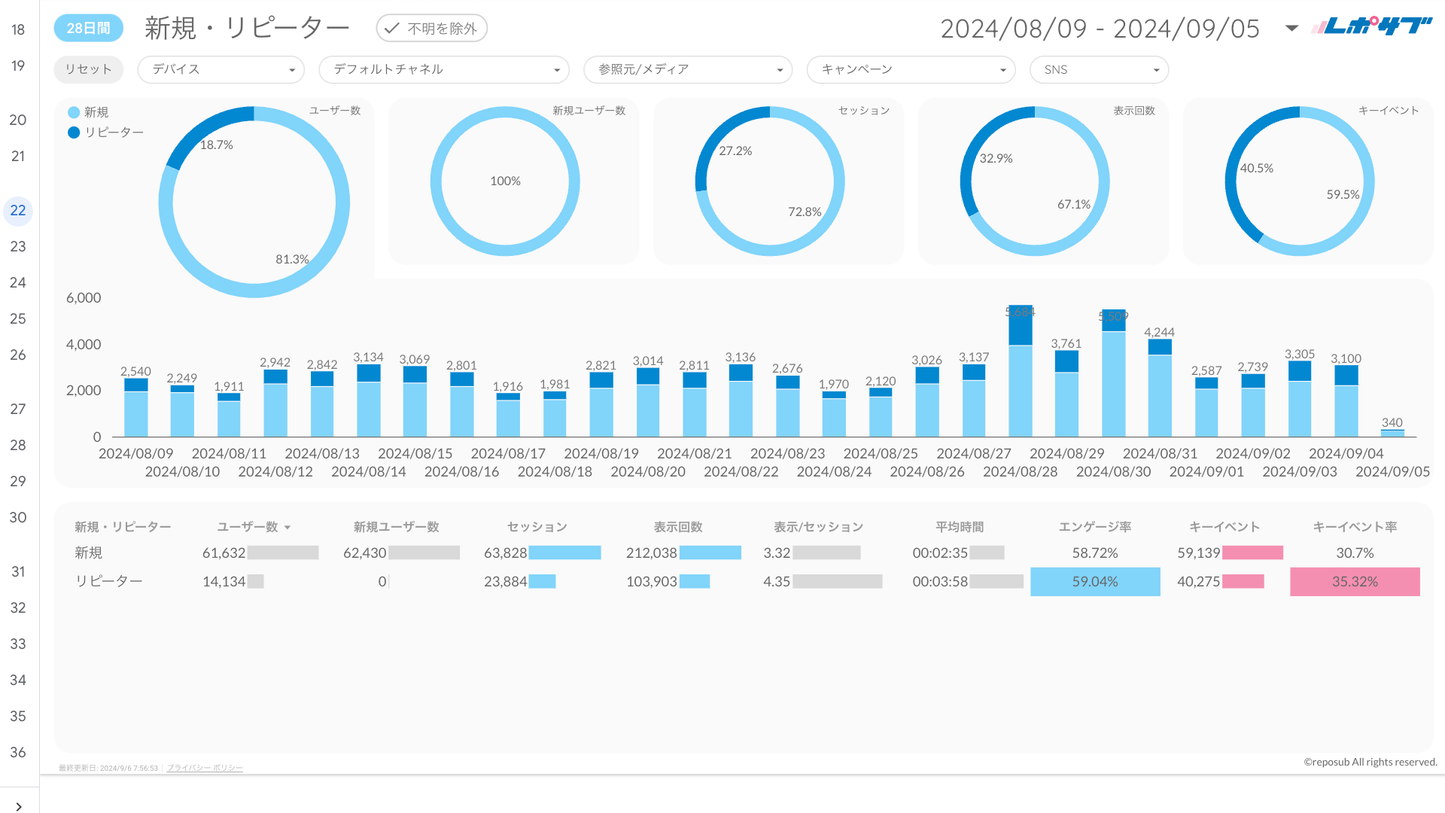Click the 2024/08/27 bar labeled 3,137
1445x813 pixels.
[973, 400]
